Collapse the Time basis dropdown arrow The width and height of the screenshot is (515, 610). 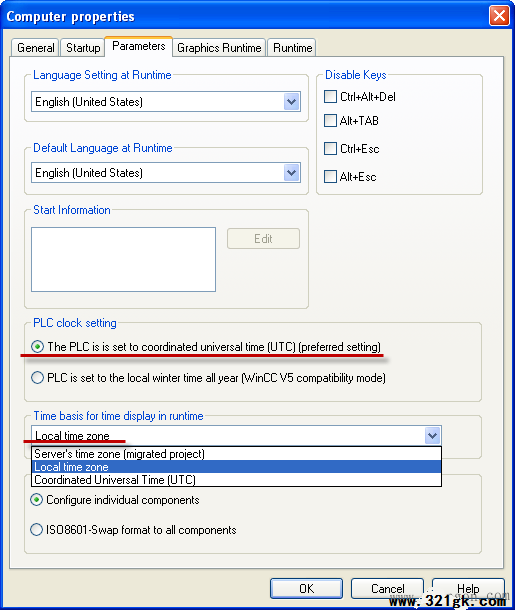coord(433,436)
